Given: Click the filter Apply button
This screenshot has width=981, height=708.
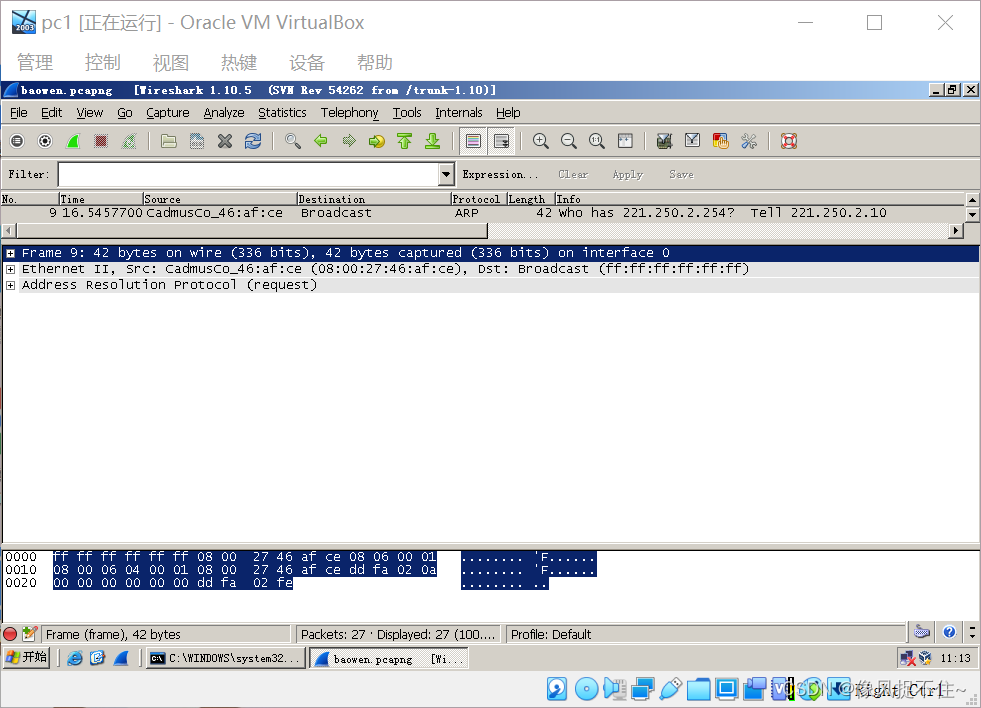Looking at the screenshot, I should pyautogui.click(x=628, y=174).
